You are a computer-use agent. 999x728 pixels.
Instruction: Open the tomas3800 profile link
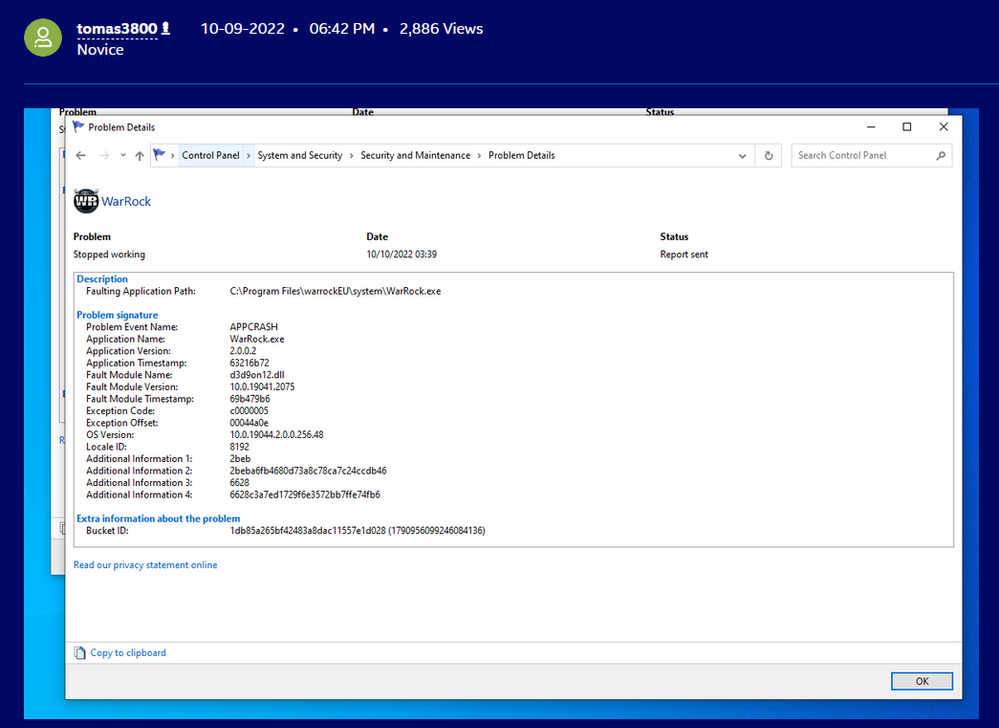click(x=117, y=29)
